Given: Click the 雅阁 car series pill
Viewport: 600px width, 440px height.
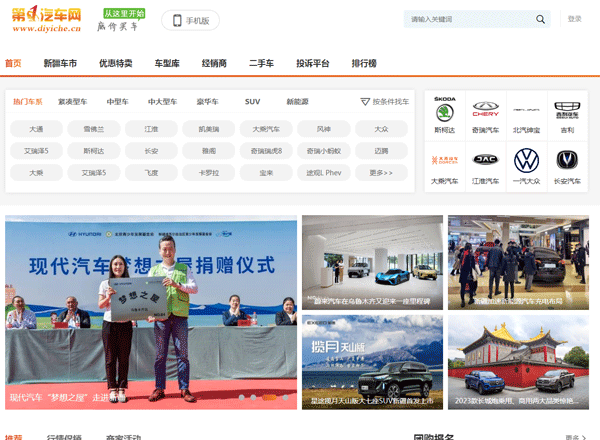Looking at the screenshot, I should tap(209, 151).
